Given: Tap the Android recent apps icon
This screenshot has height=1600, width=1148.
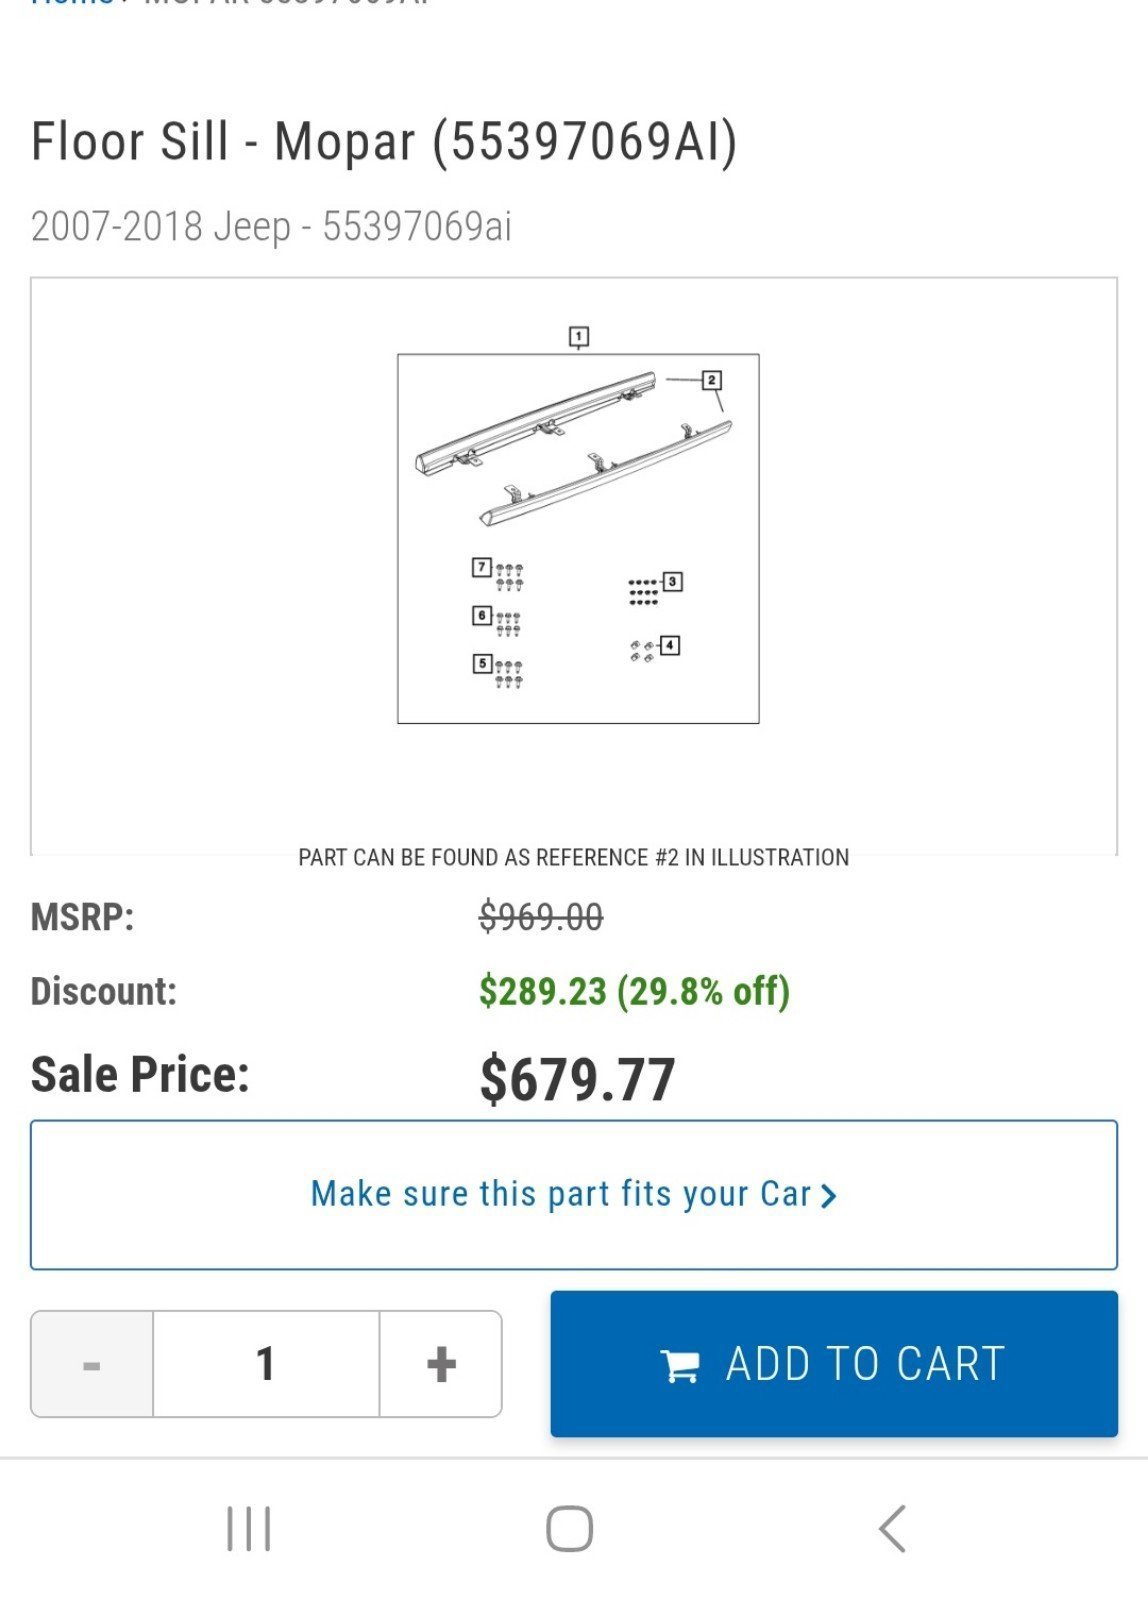Looking at the screenshot, I should [249, 1528].
